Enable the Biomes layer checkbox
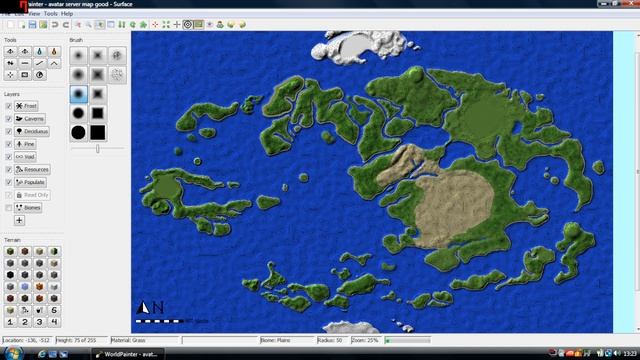 [x=9, y=208]
